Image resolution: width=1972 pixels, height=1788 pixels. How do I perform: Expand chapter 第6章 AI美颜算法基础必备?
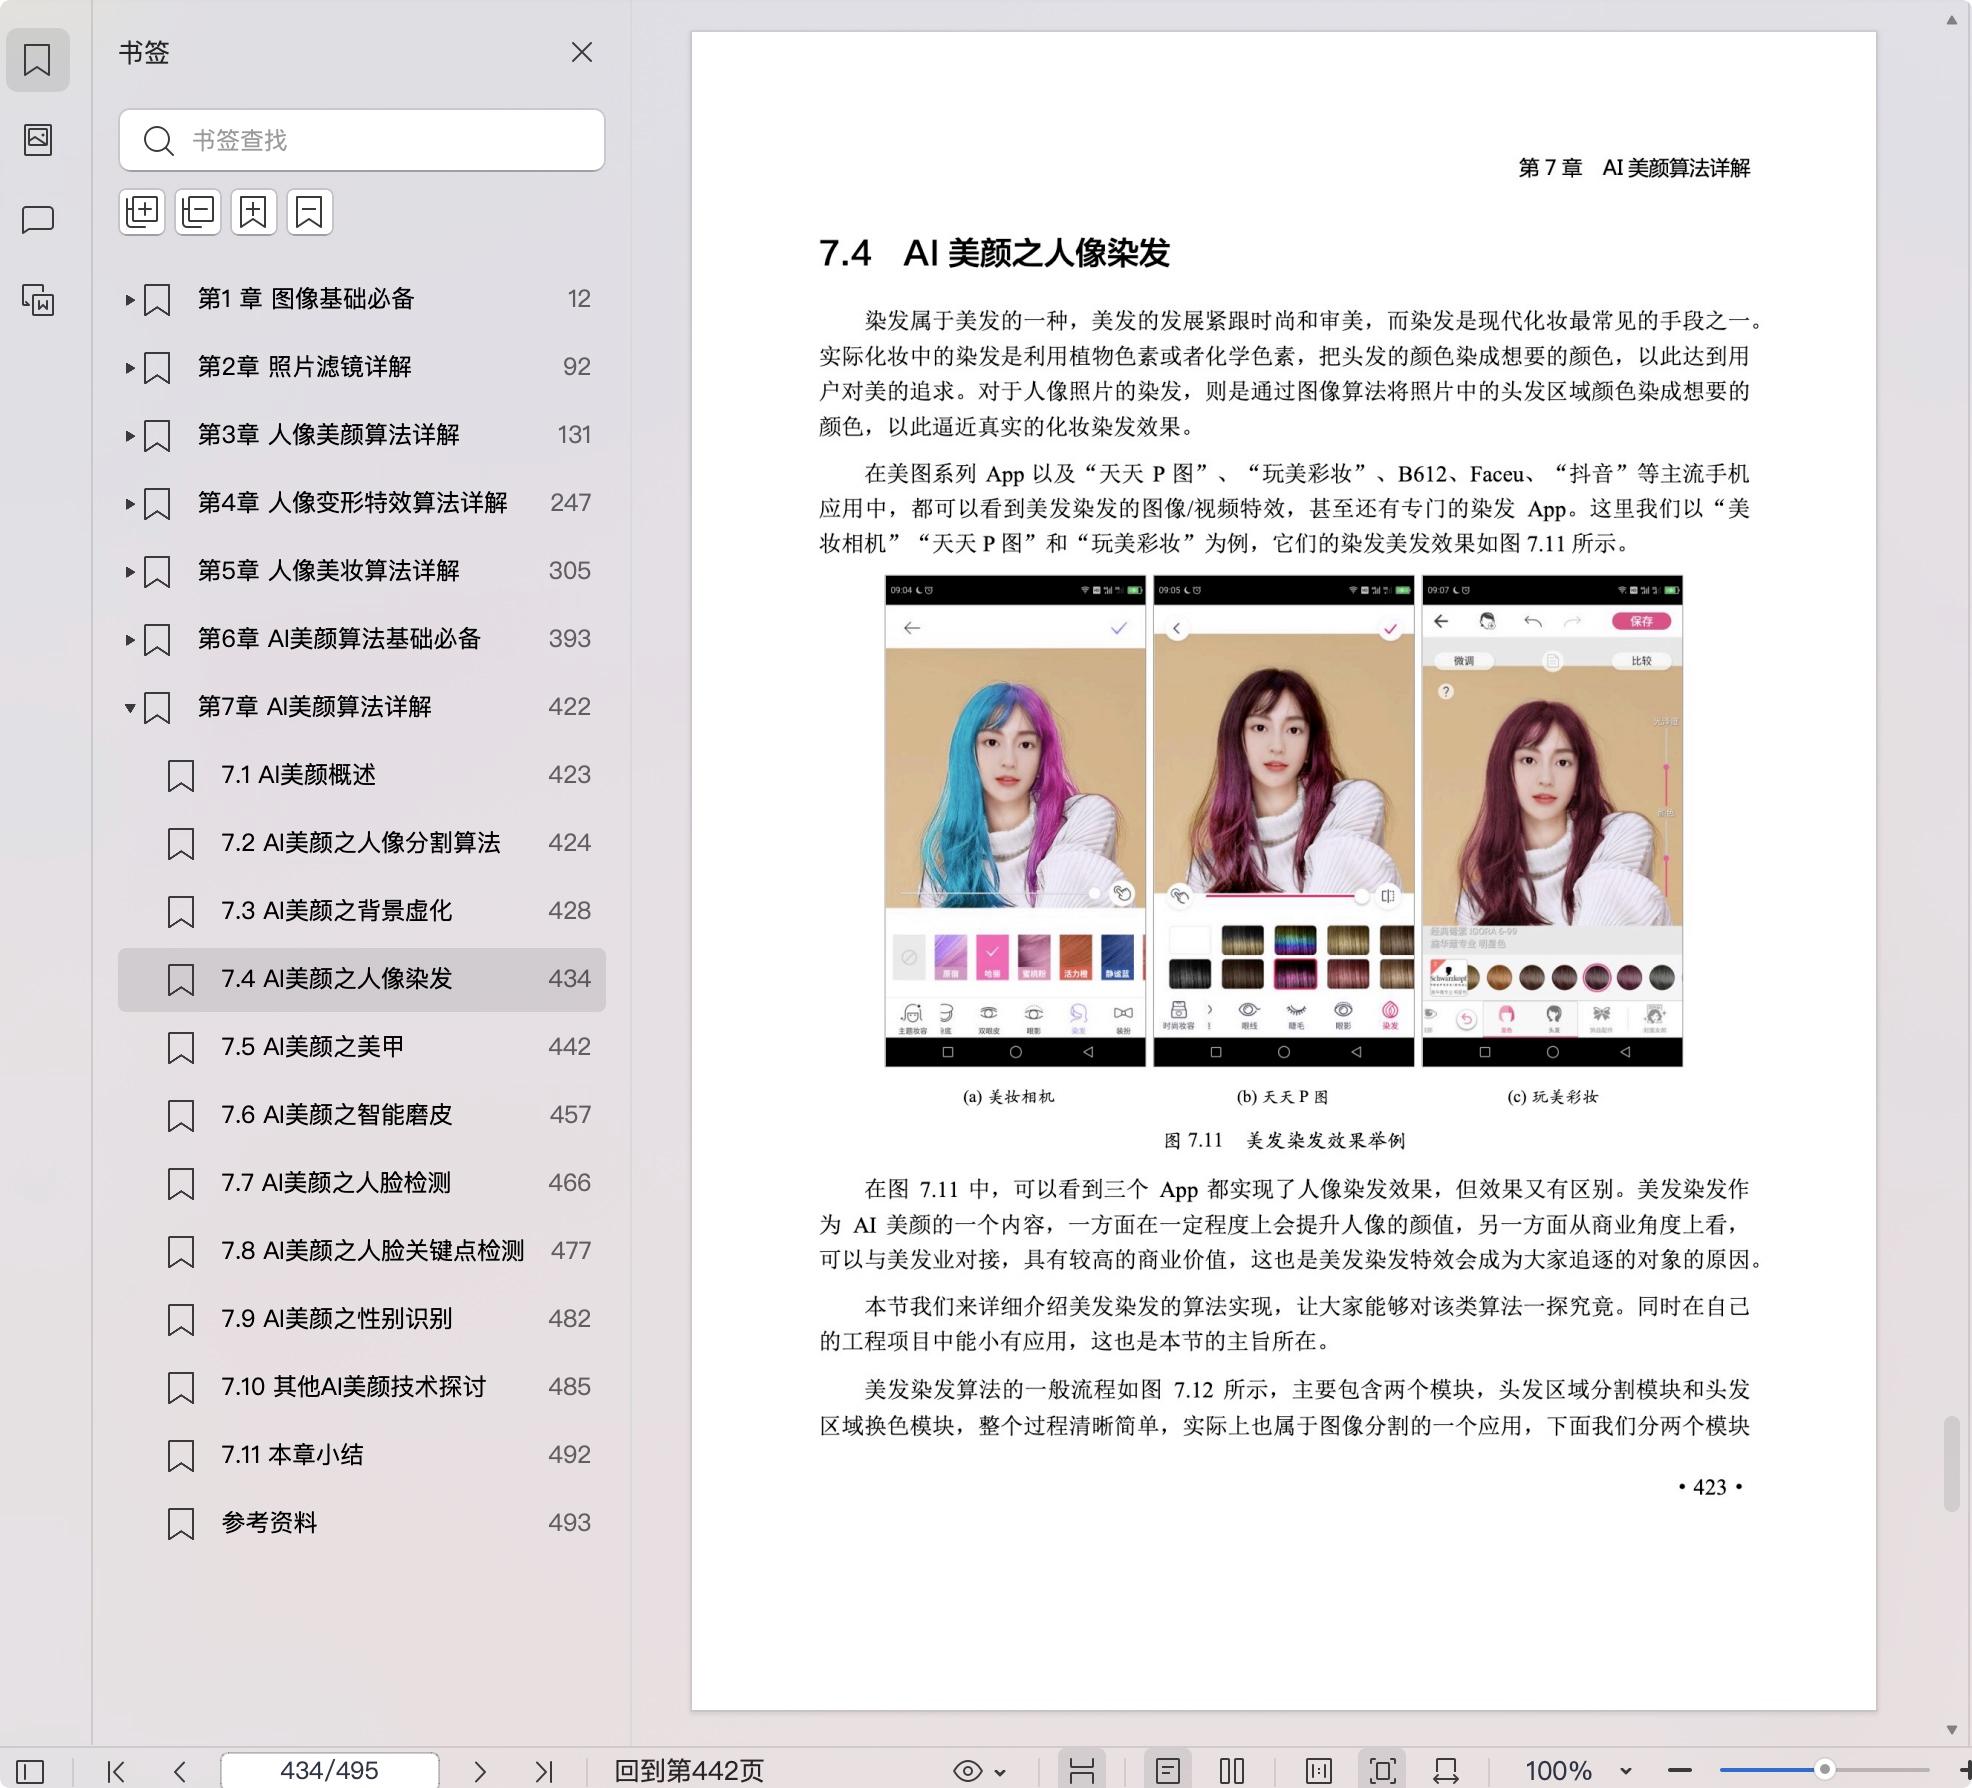coord(130,639)
